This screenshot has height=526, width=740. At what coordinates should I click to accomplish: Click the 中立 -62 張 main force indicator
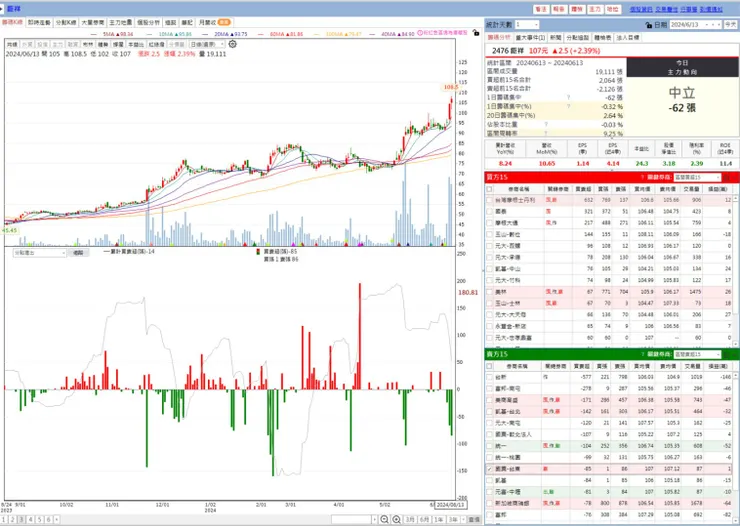[x=682, y=100]
